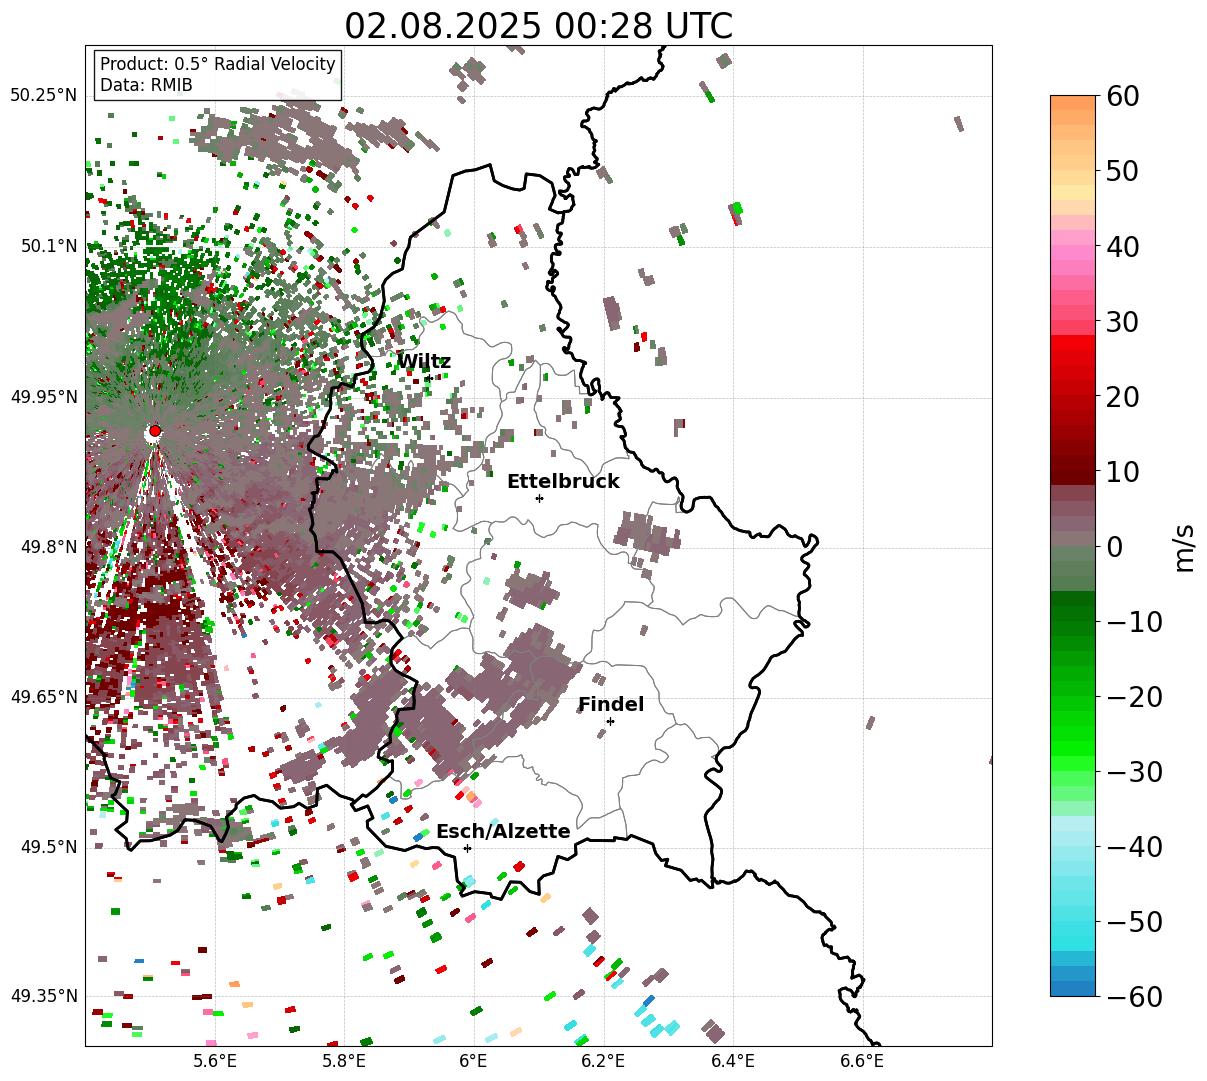Pick the bright green -25 m/s colorbar band
This screenshot has width=1207, height=1081.
[x=1073, y=734]
